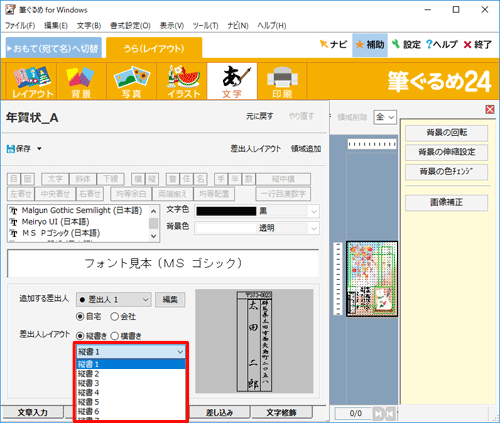The image size is (500, 423).
Task: Open the 追加する差出人 sender dropdown
Action: click(x=113, y=300)
